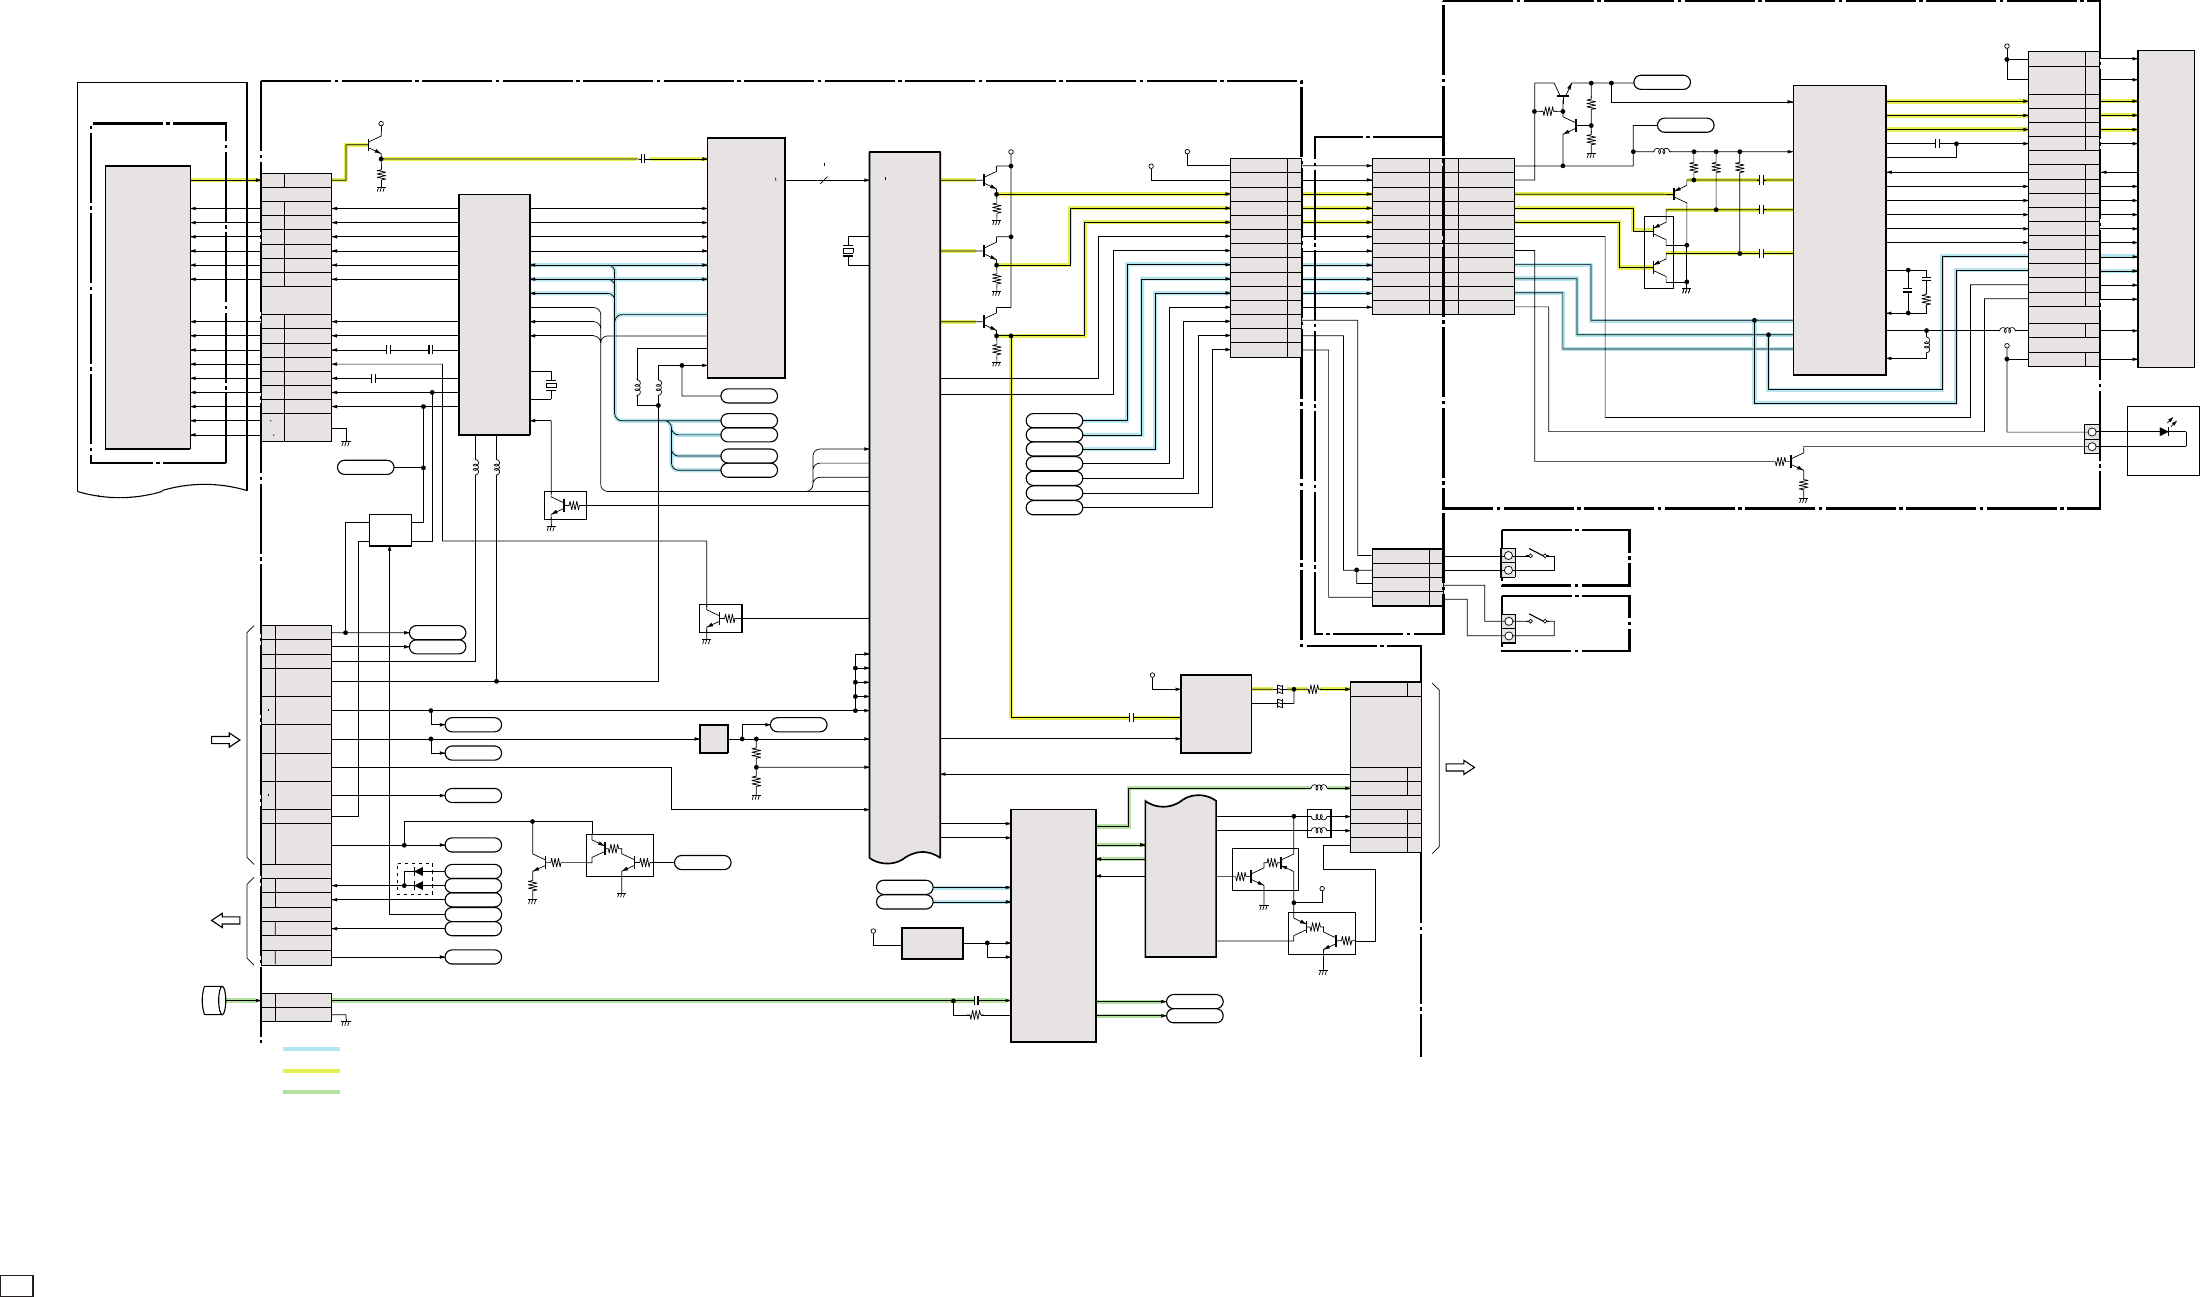This screenshot has height=1297, width=2200.
Task: Click the light blue legend line sample
Action: click(311, 1049)
